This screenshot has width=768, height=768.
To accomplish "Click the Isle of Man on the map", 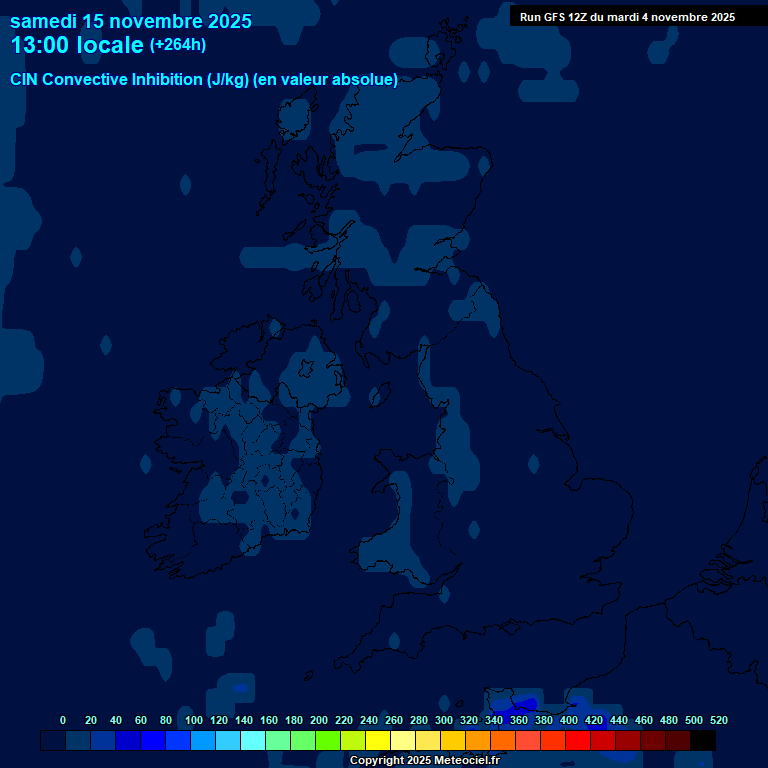I will (x=379, y=396).
